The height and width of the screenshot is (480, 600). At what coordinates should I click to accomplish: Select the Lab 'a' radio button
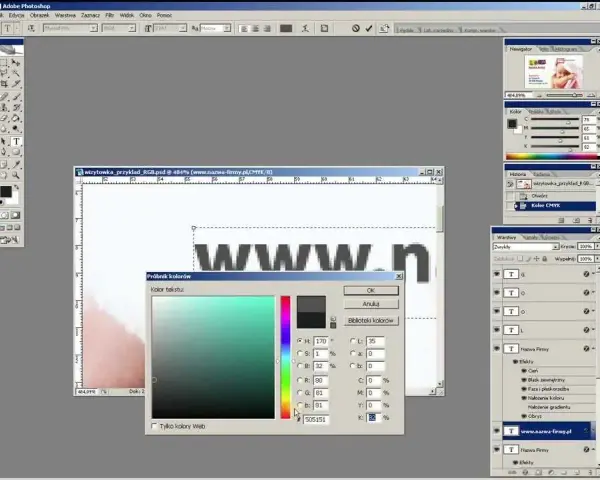(353, 353)
